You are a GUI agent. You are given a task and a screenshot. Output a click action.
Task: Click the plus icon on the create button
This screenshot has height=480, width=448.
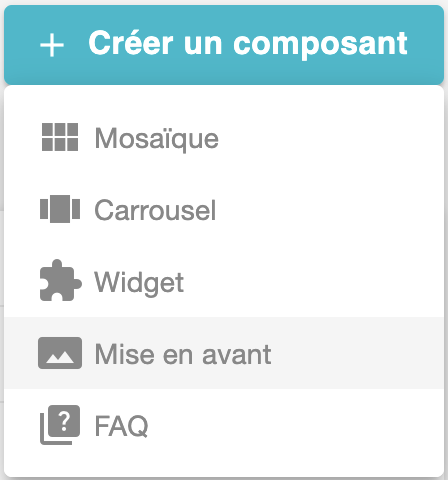point(52,45)
